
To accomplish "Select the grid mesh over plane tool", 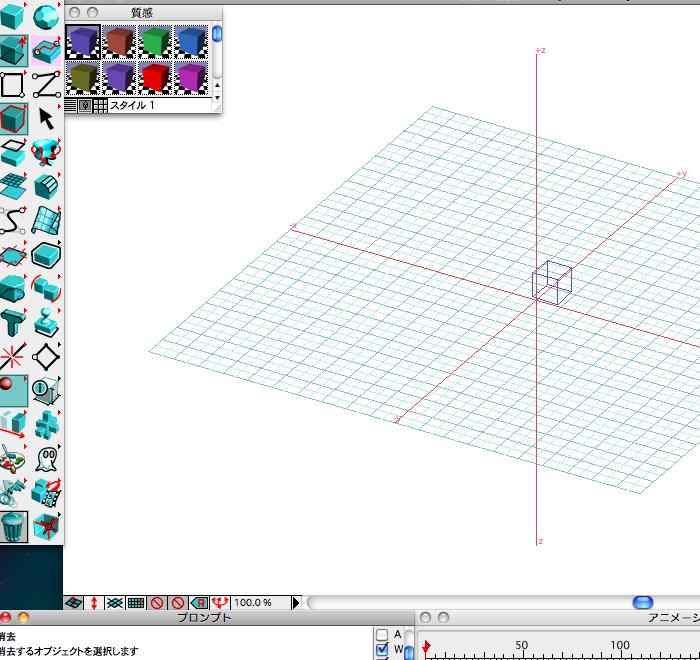I will point(13,186).
